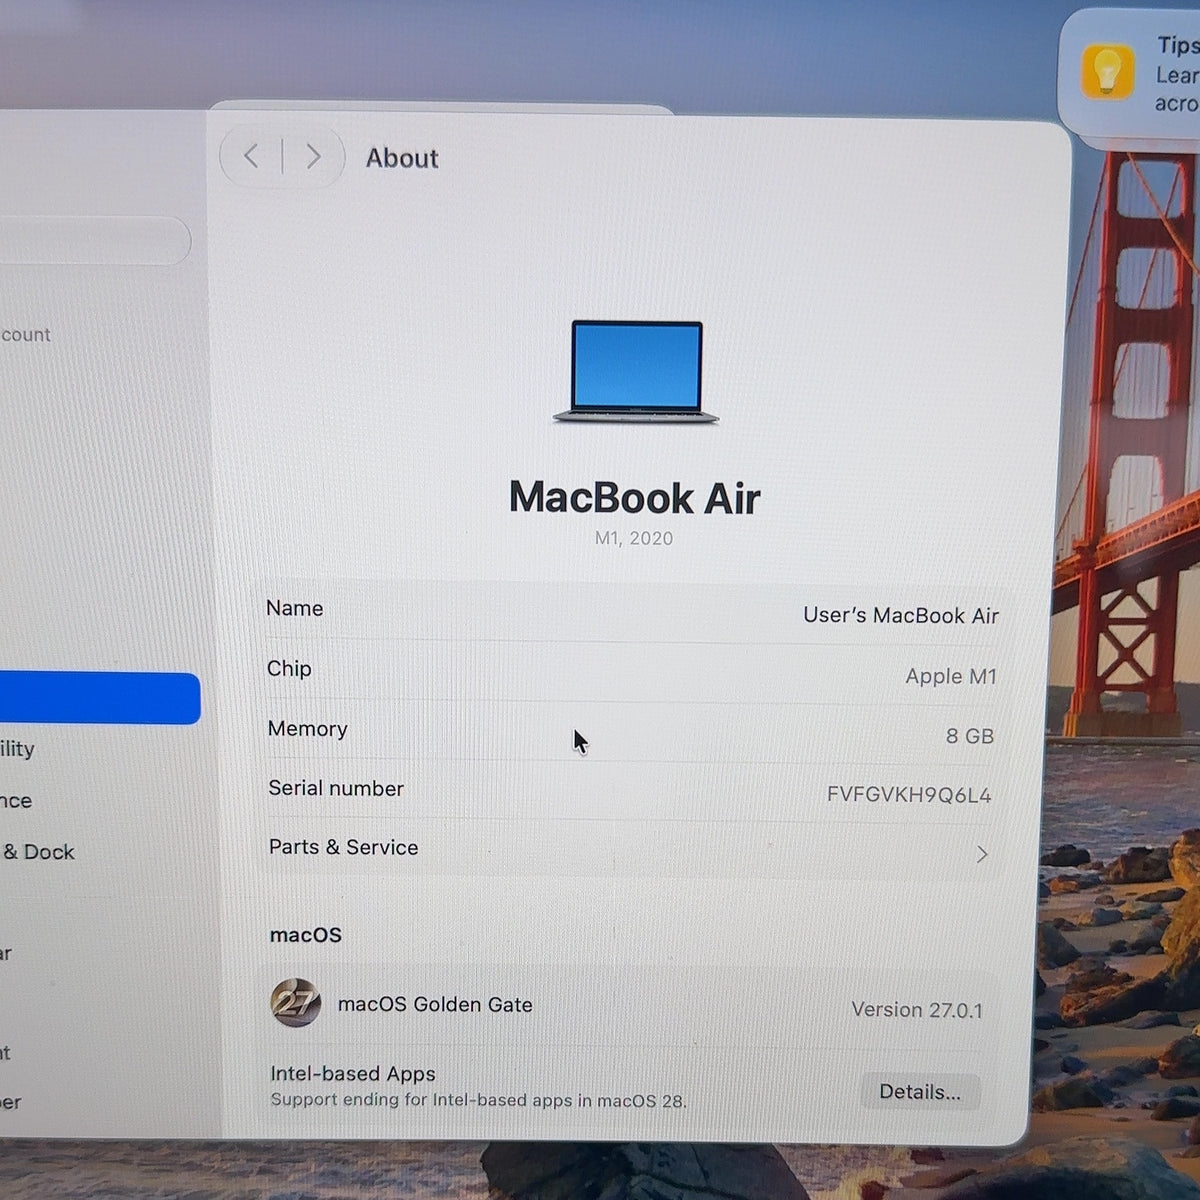Click the M1, 2020 model subtitle
This screenshot has width=1200, height=1200.
tap(634, 538)
